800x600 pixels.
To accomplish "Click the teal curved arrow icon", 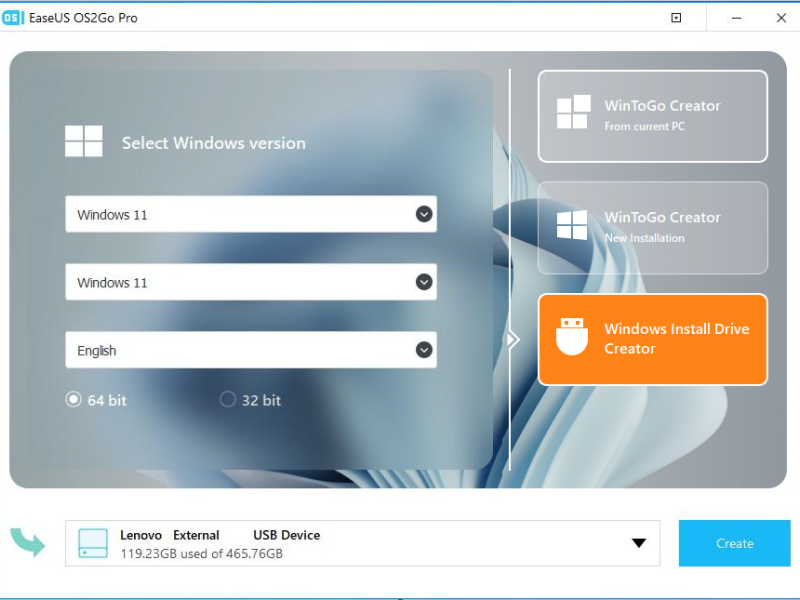I will [28, 541].
